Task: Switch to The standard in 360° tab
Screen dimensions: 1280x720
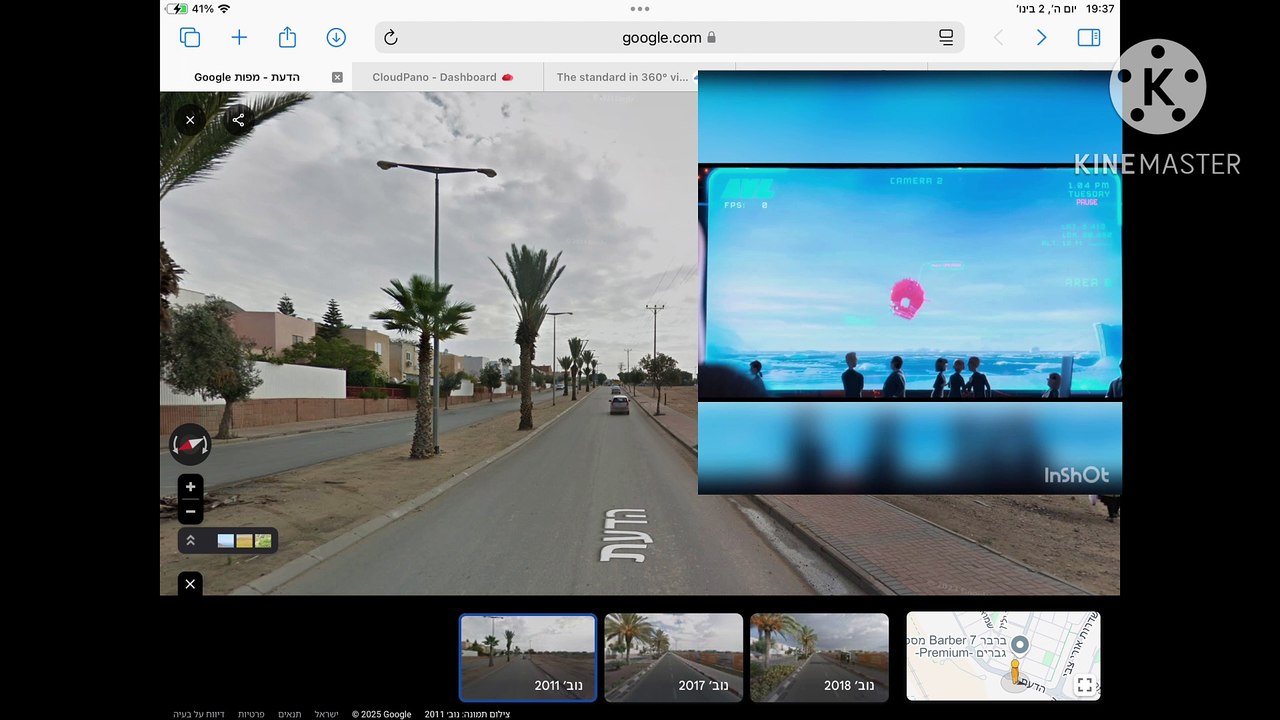Action: pyautogui.click(x=622, y=77)
